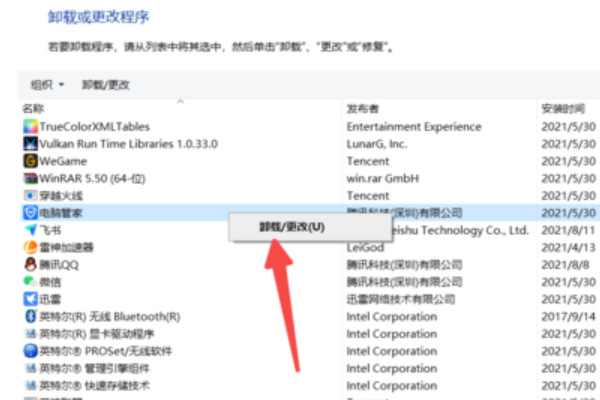Select 英特尔 PROSet/无线软件 entry
This screenshot has width=600, height=400.
[x=106, y=351]
